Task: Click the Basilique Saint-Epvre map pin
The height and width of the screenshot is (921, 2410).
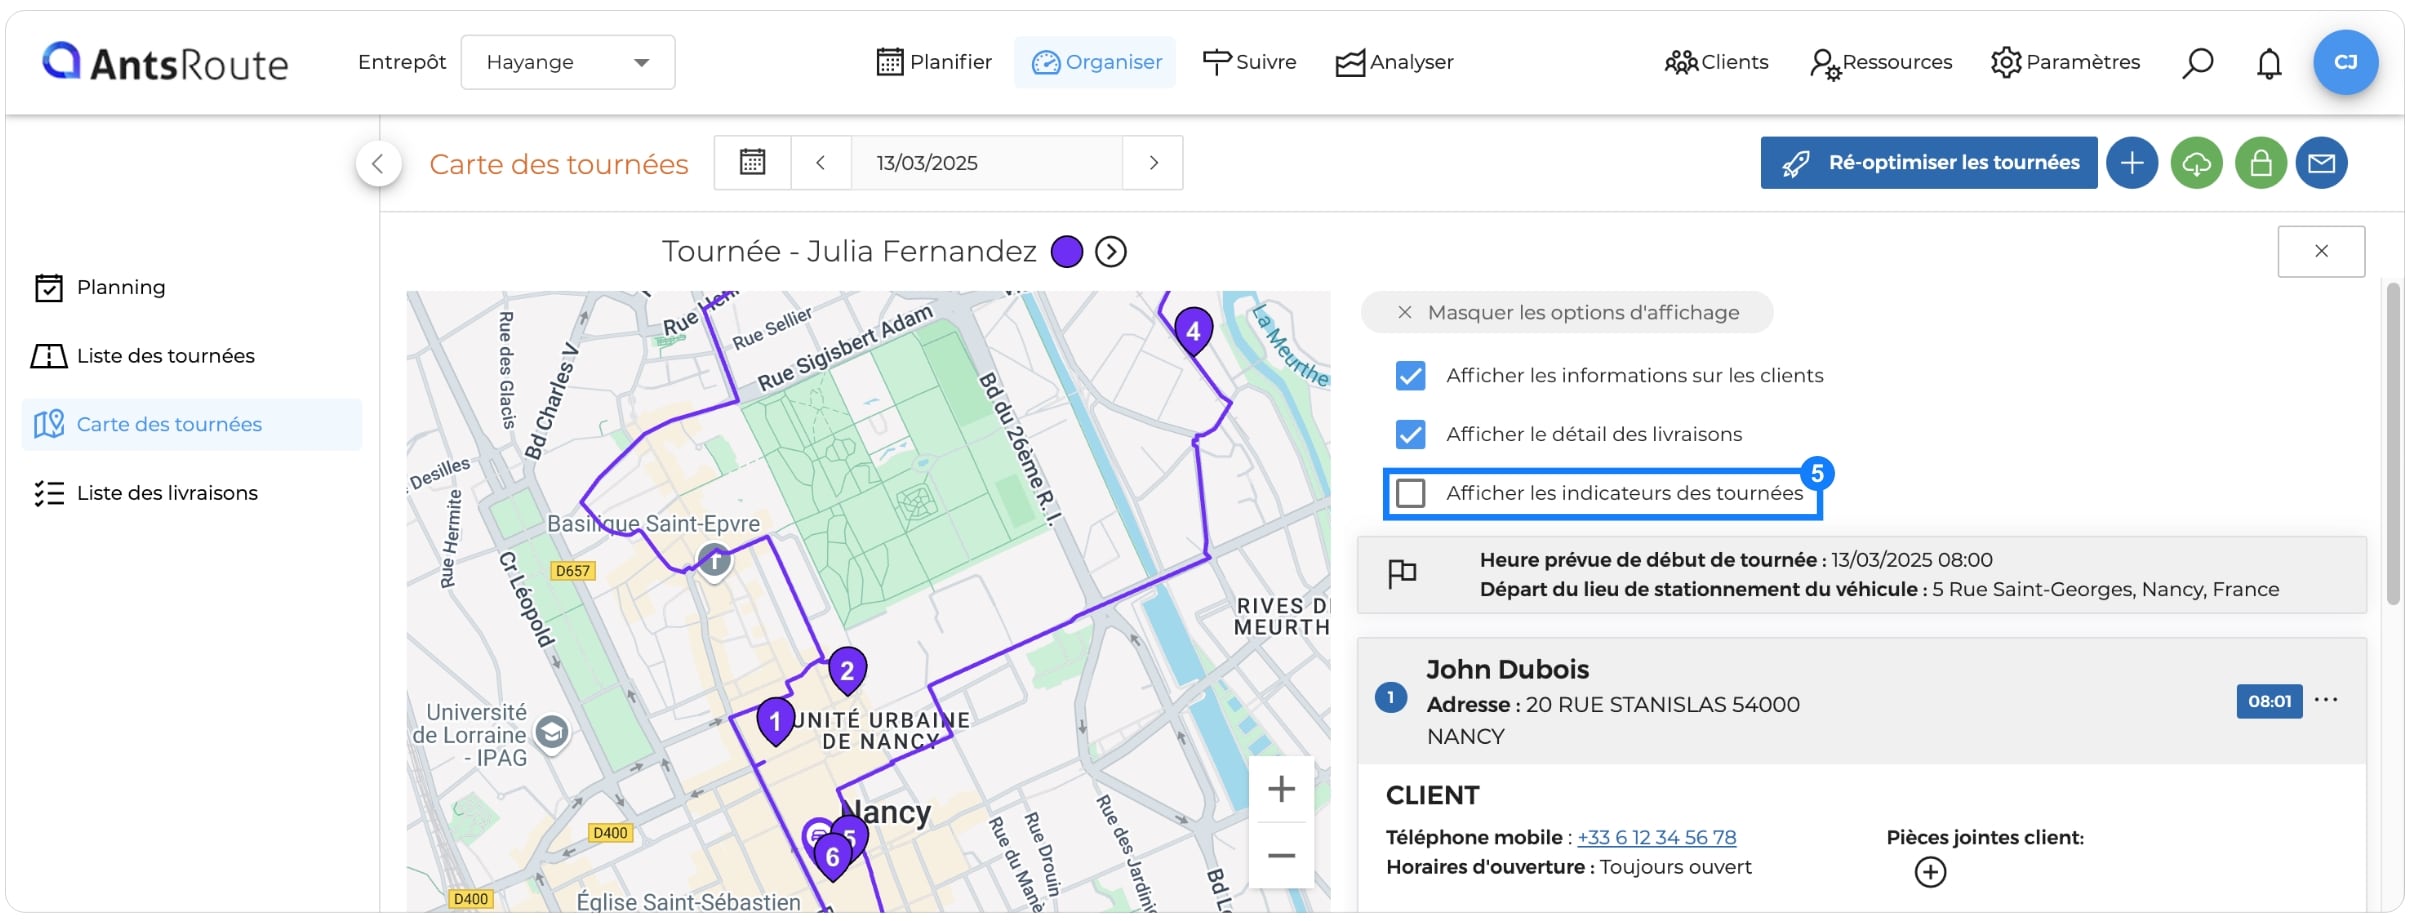Action: pos(714,561)
